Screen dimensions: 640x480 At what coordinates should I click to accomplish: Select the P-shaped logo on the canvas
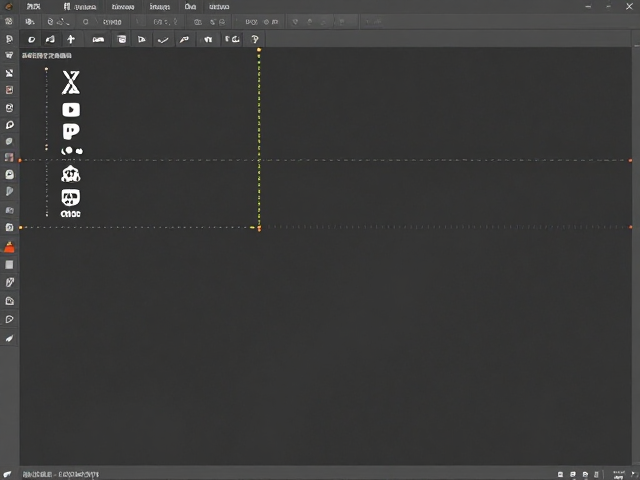[x=71, y=132]
